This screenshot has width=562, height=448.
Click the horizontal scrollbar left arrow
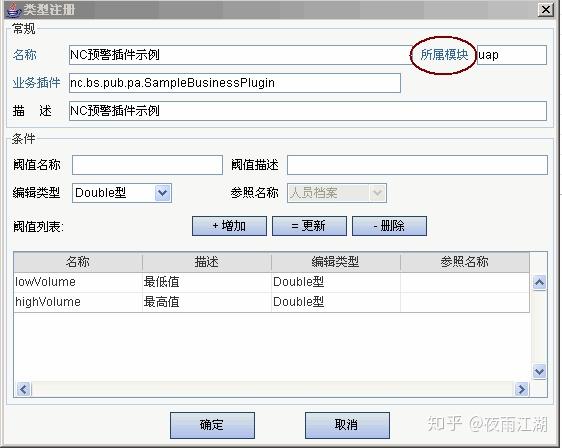tap(24, 389)
